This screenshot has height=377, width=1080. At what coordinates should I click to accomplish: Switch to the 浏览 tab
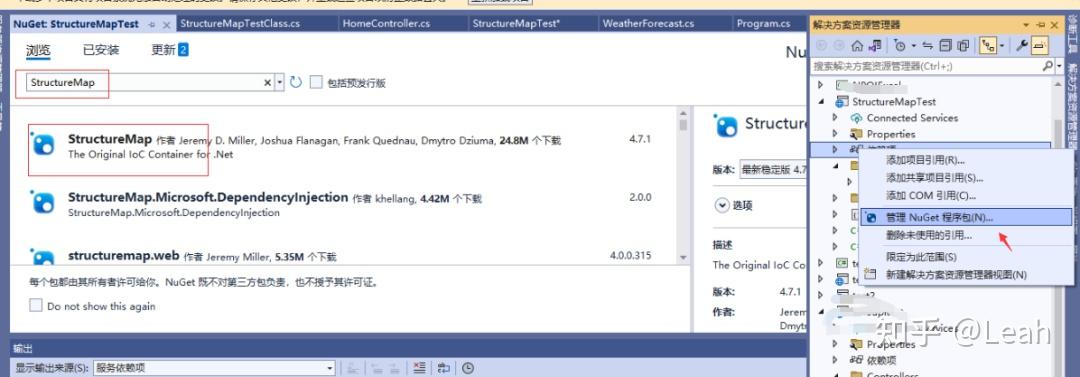[38, 50]
